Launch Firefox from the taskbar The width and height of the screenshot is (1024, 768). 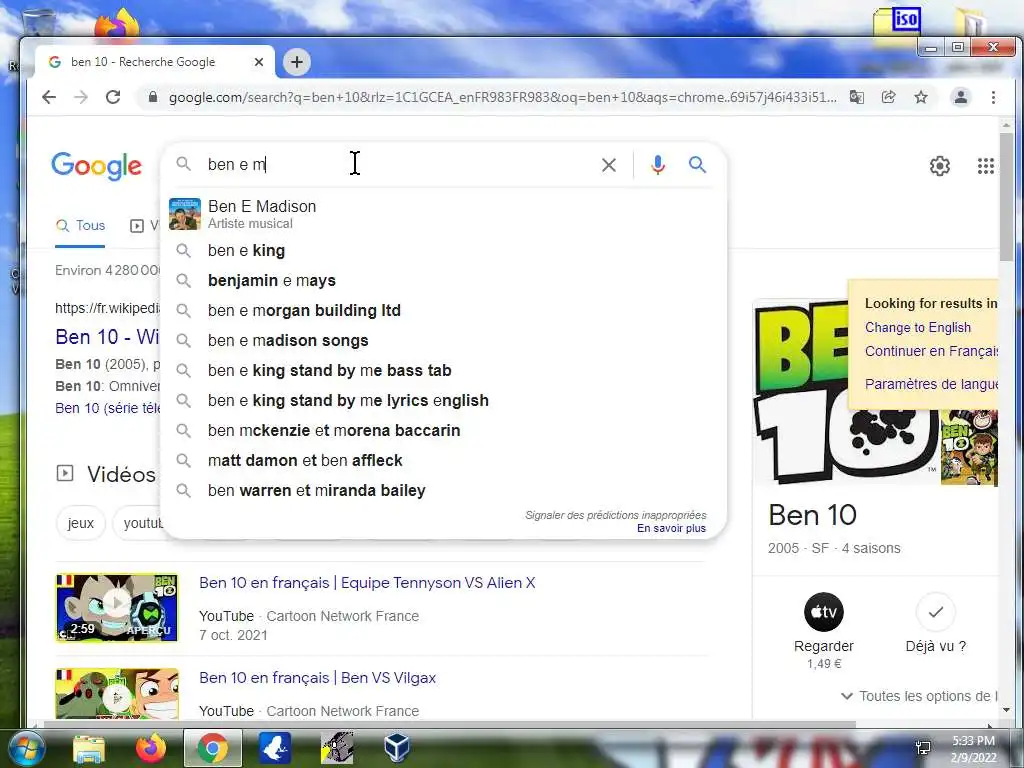click(x=151, y=748)
